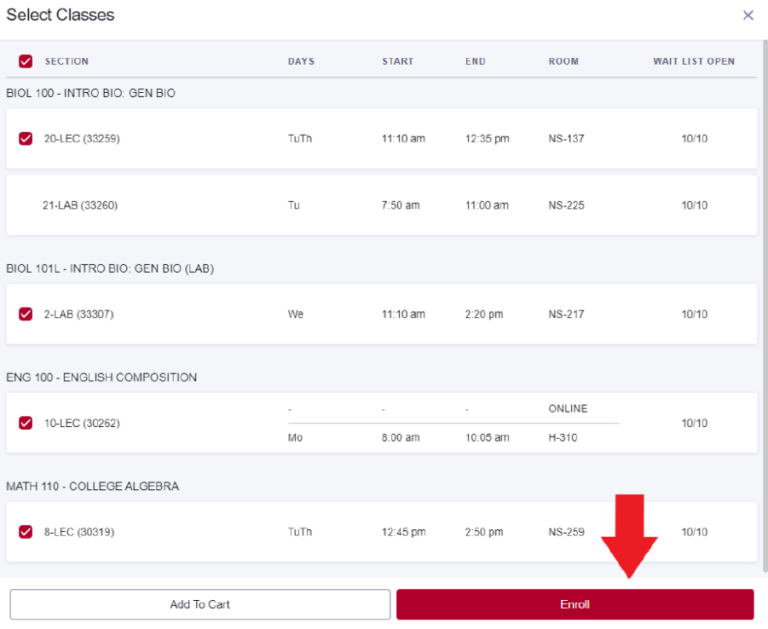This screenshot has width=768, height=629.
Task: Uncheck the 8-LEC (30319) algebra section
Action: tap(26, 532)
